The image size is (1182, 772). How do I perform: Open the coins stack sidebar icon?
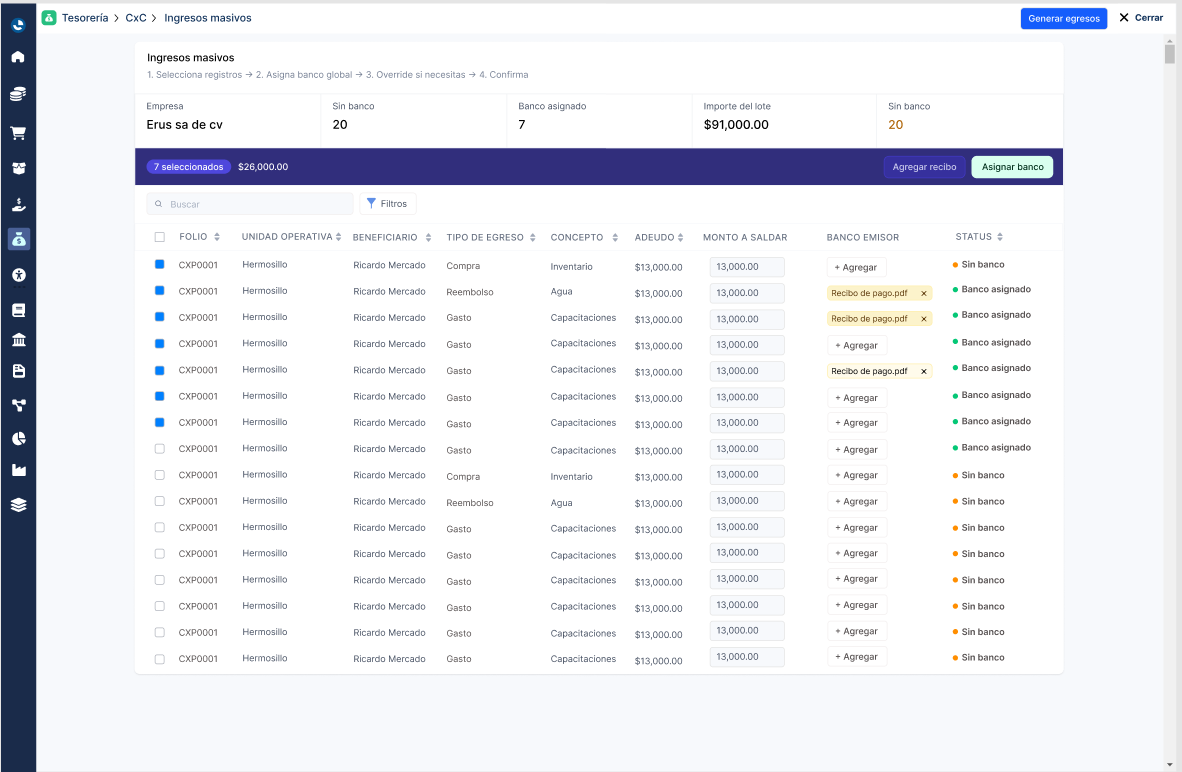18,93
